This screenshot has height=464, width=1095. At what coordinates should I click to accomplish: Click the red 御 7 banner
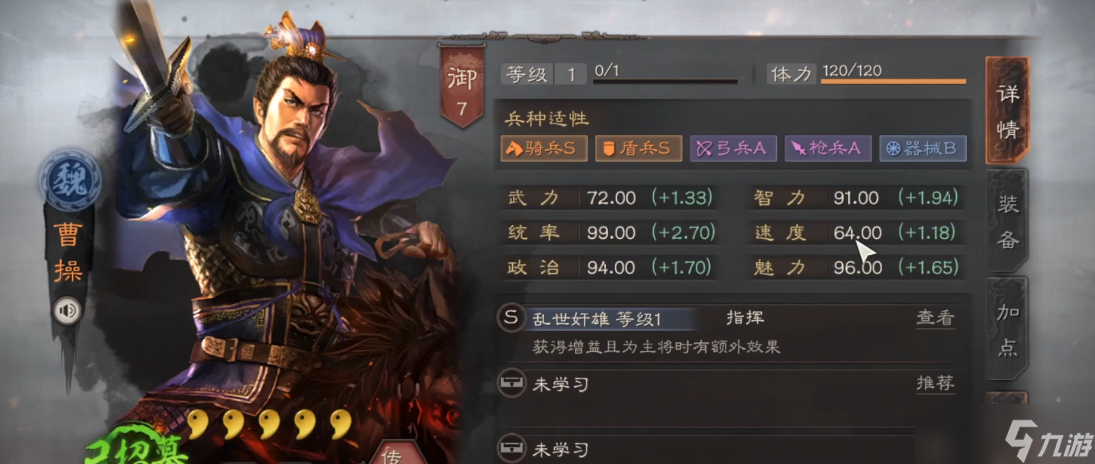click(462, 87)
